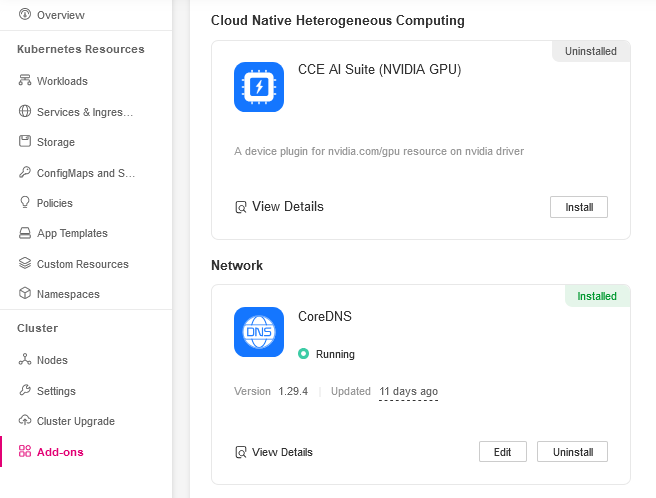
Task: Click the Overview sidebar icon
Action: pos(25,16)
